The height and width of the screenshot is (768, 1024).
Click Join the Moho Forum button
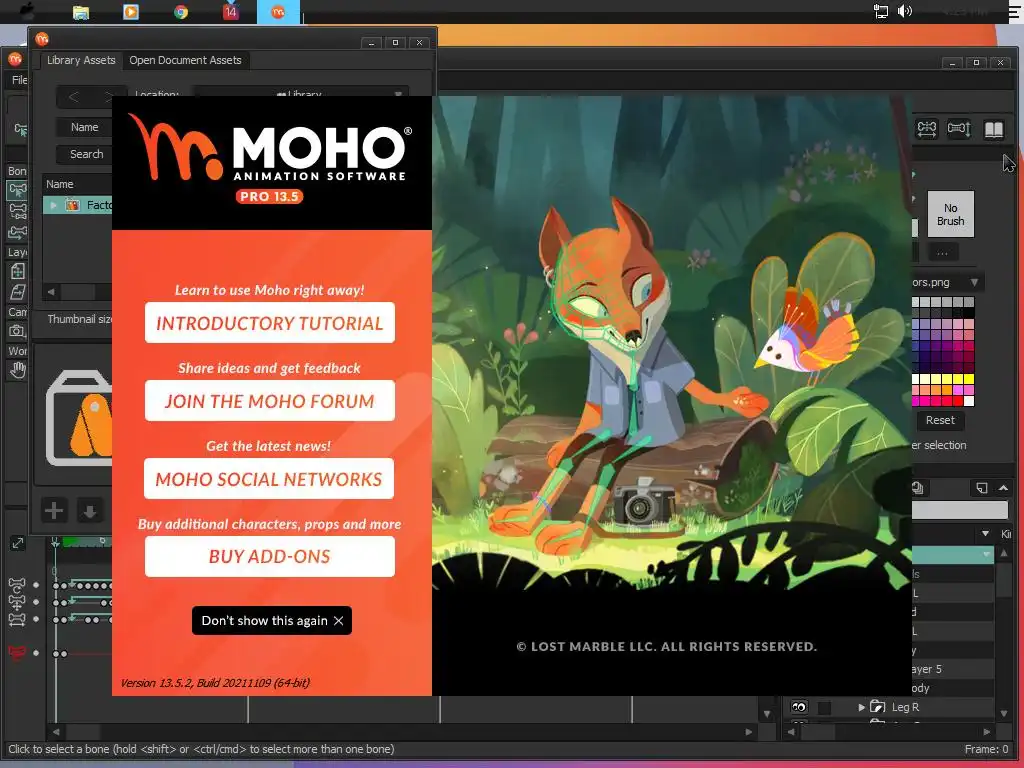coord(270,400)
